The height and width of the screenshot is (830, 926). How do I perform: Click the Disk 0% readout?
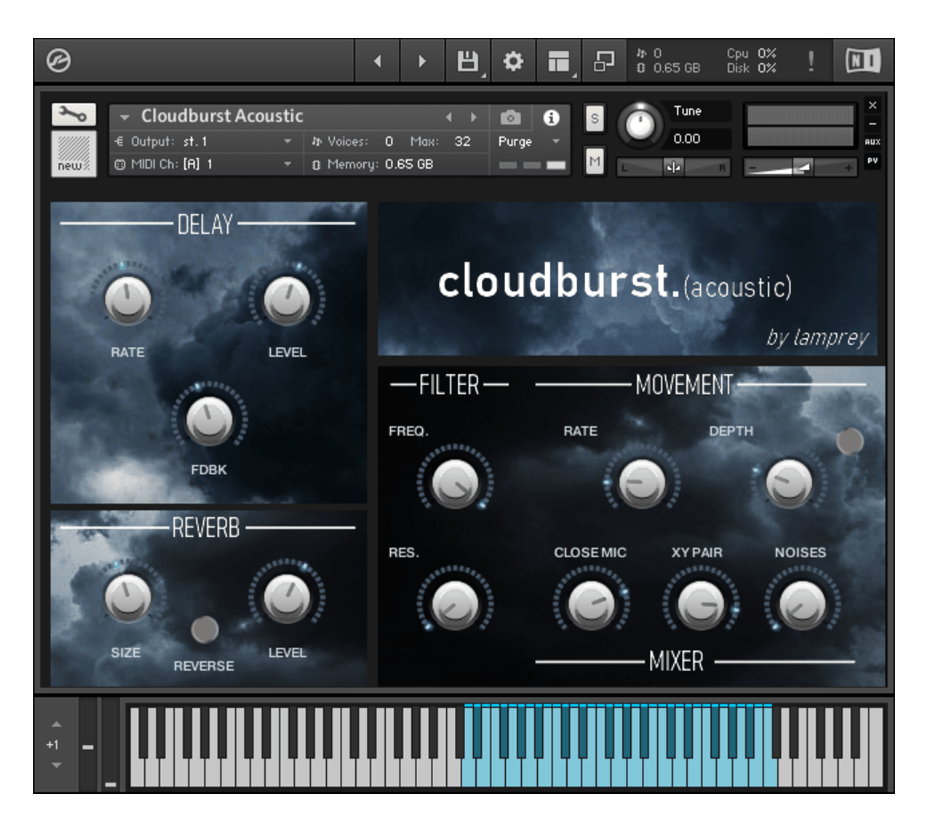[751, 69]
